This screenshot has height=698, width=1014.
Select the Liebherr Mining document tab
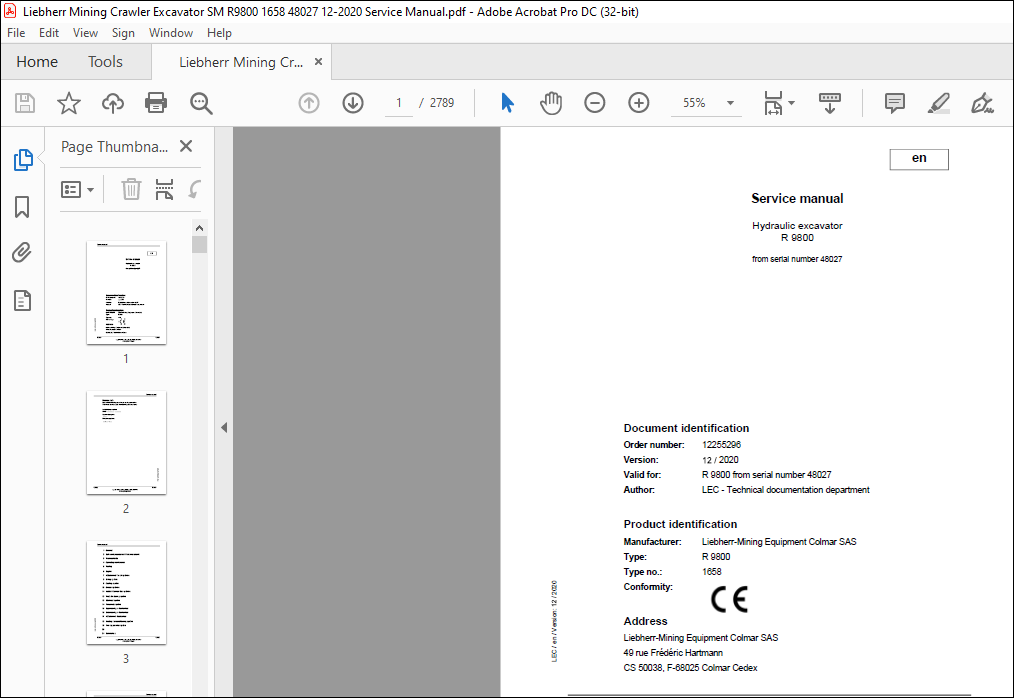pyautogui.click(x=241, y=62)
